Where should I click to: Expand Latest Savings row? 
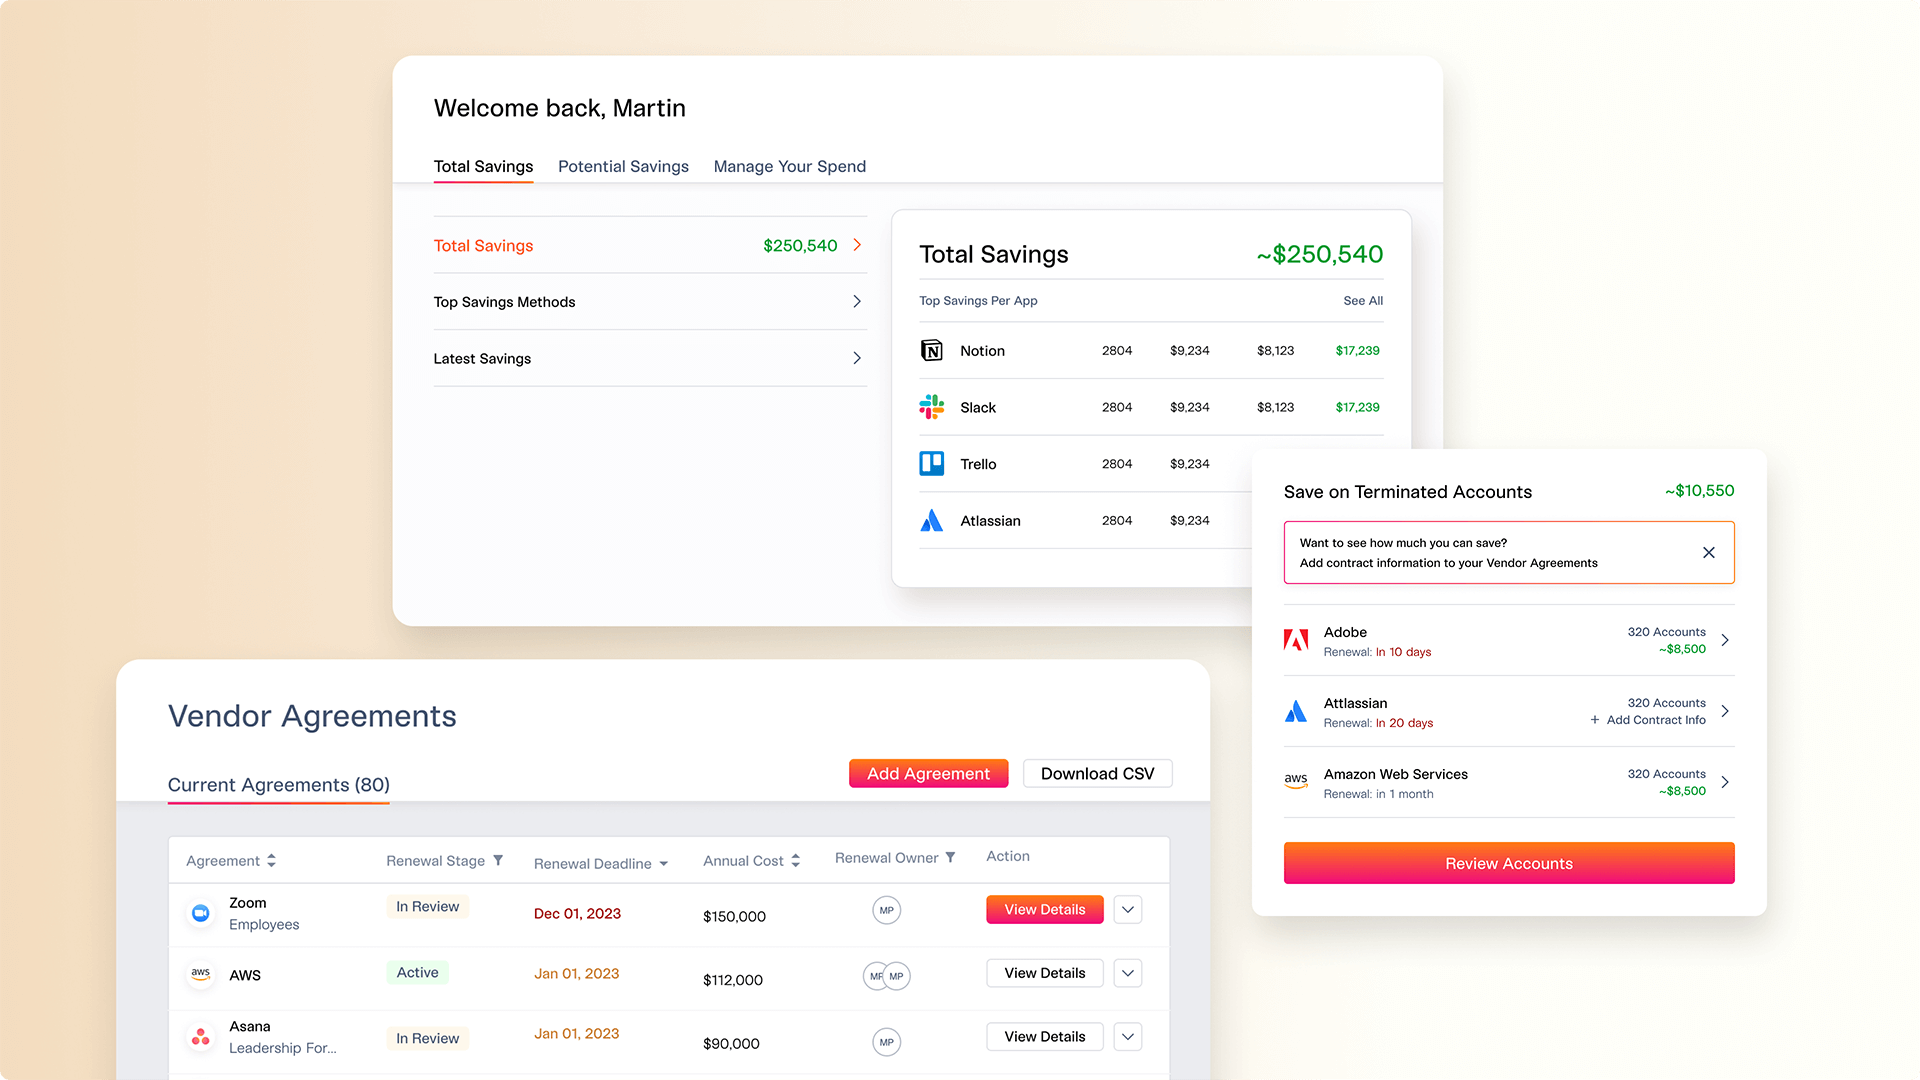click(857, 358)
